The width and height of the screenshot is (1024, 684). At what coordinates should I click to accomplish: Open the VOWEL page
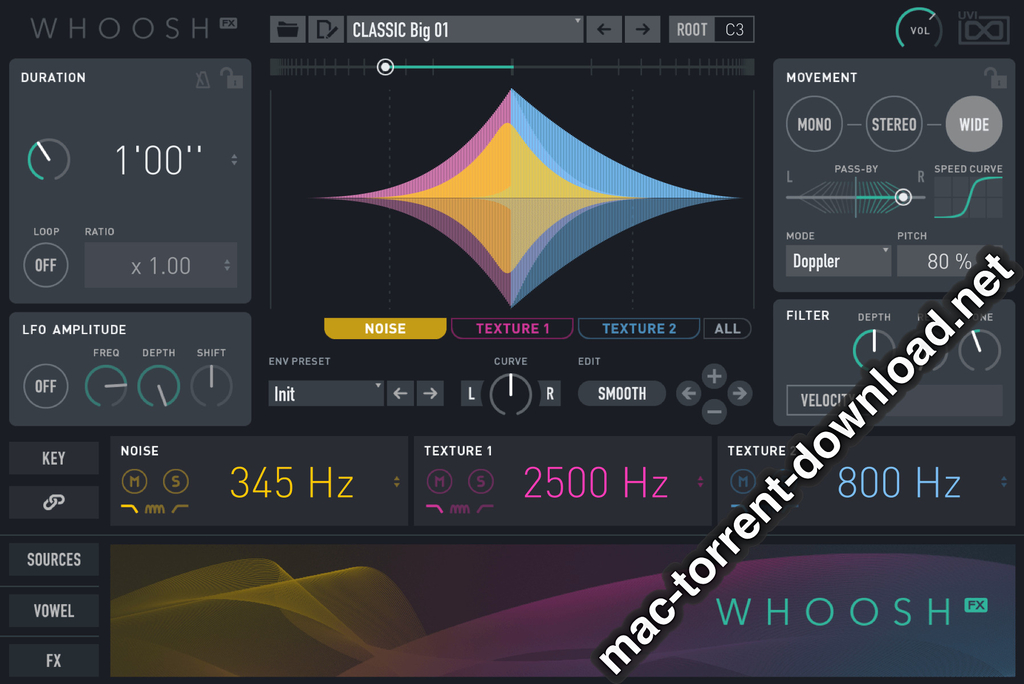click(x=54, y=610)
